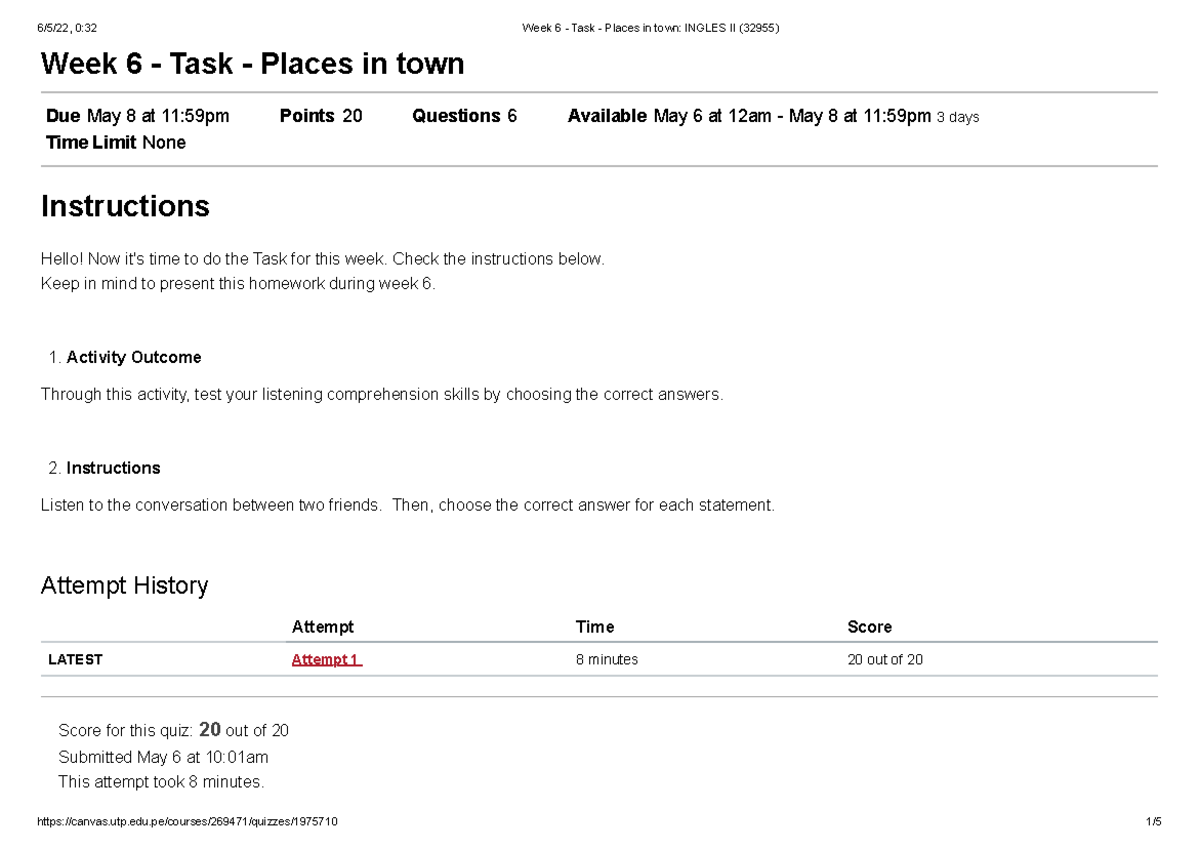Click the Due date May 8 text

pyautogui.click(x=136, y=115)
